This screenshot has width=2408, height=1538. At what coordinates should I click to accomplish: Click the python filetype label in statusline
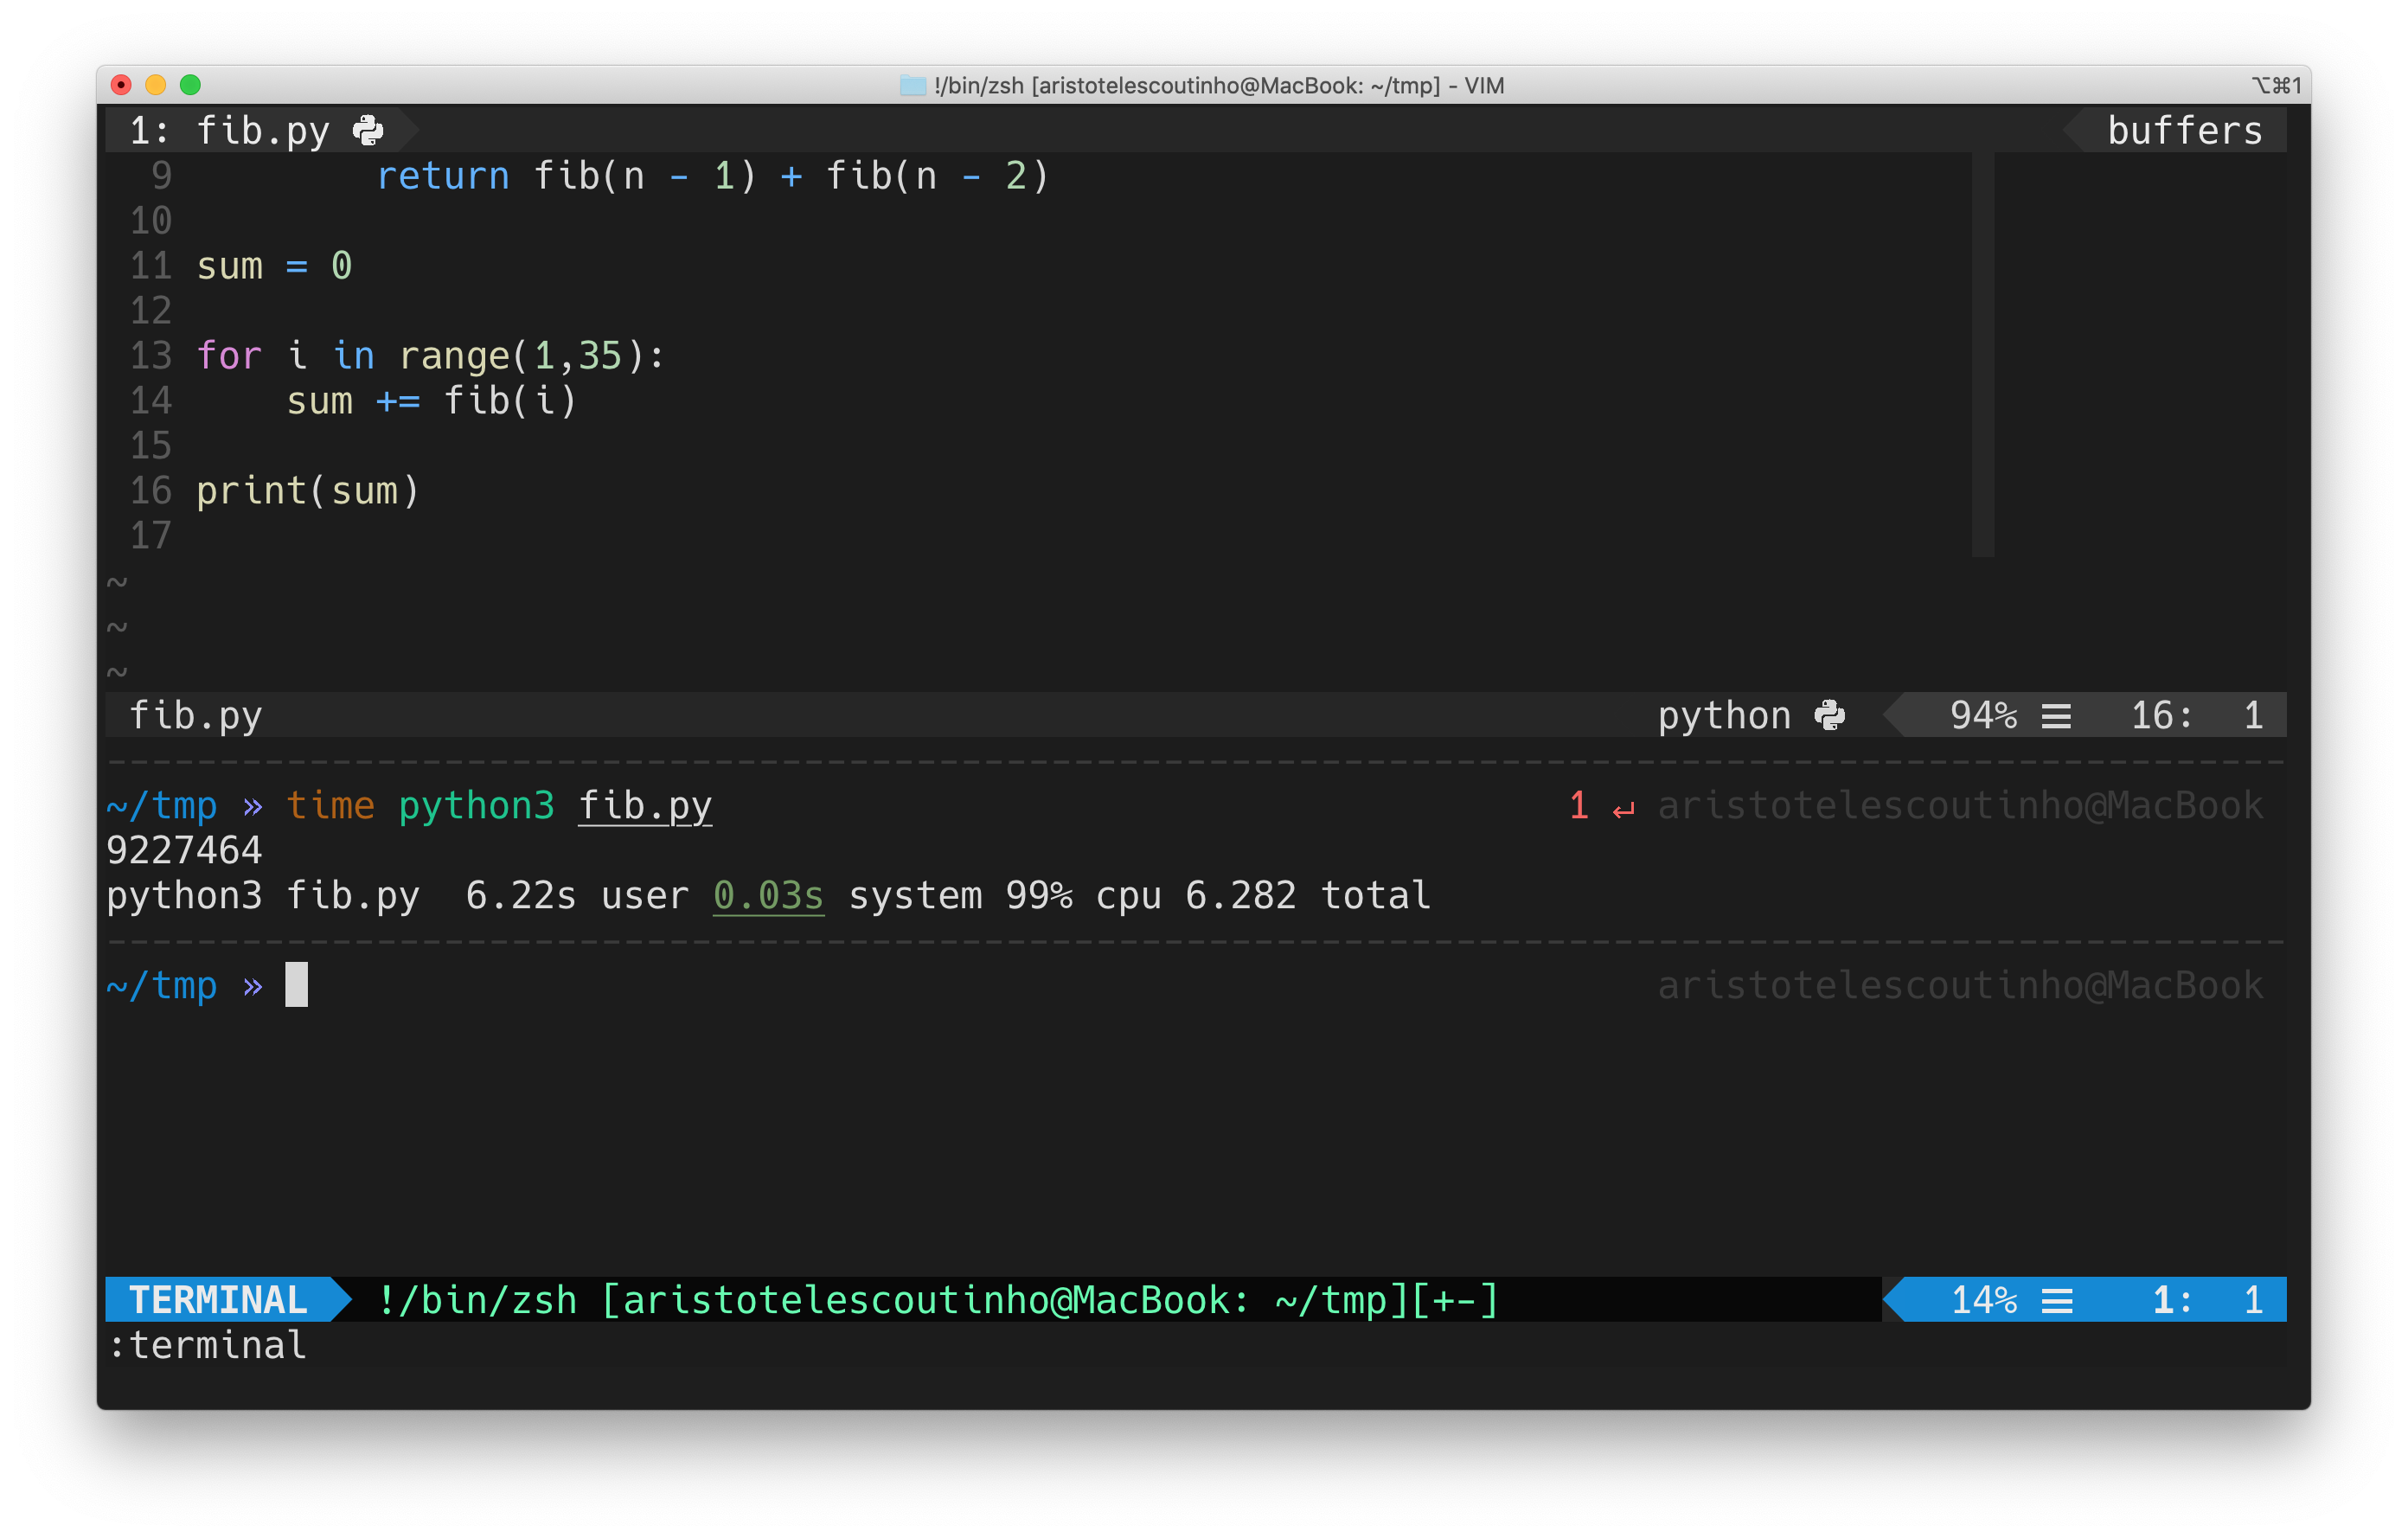point(1724,716)
